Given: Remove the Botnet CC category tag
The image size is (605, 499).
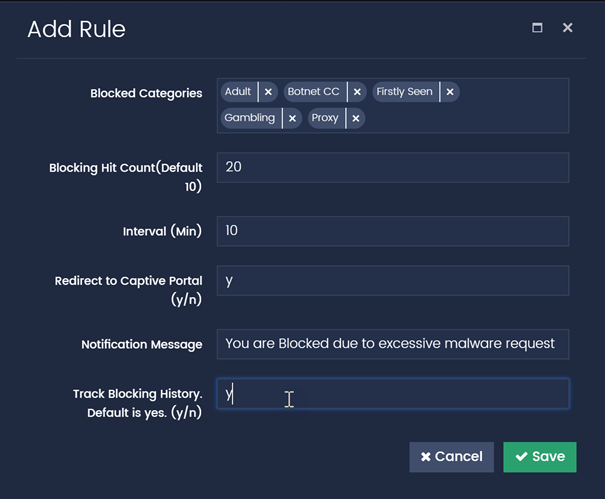Looking at the screenshot, I should tap(357, 92).
